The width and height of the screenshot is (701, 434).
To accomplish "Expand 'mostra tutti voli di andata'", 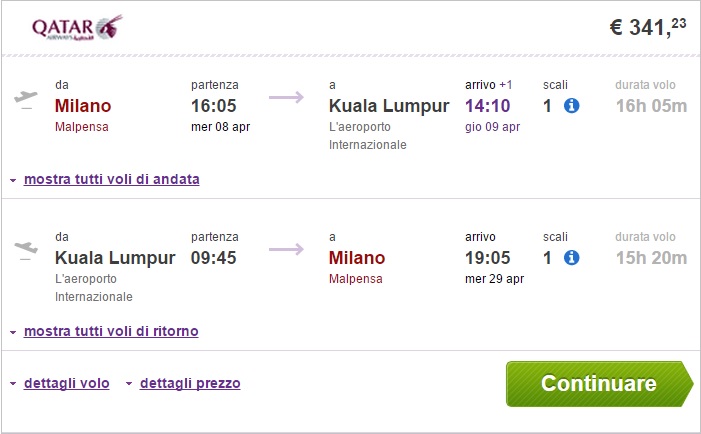I will [x=111, y=179].
